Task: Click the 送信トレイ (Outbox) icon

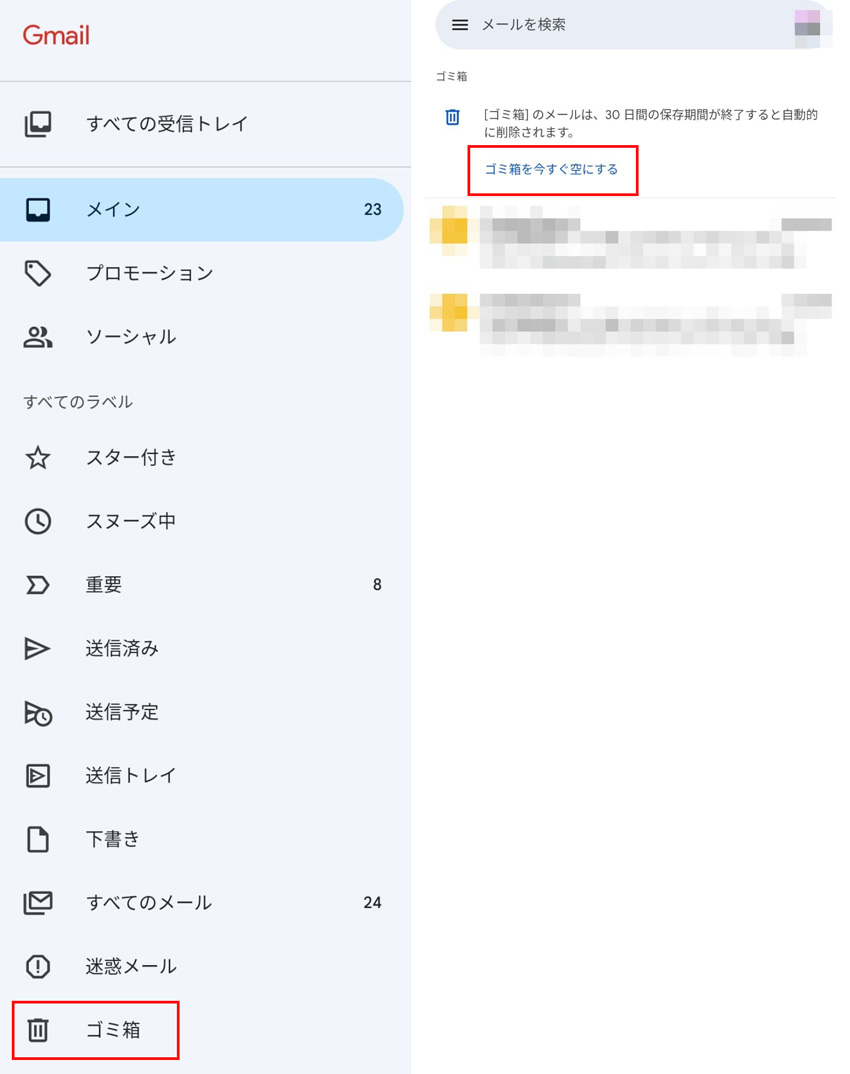Action: pos(38,775)
